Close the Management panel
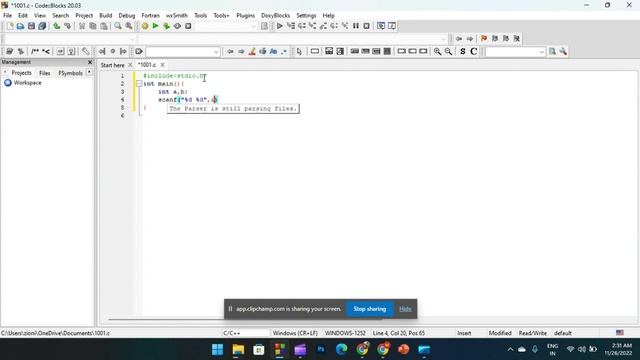The height and width of the screenshot is (360, 640). (90, 62)
